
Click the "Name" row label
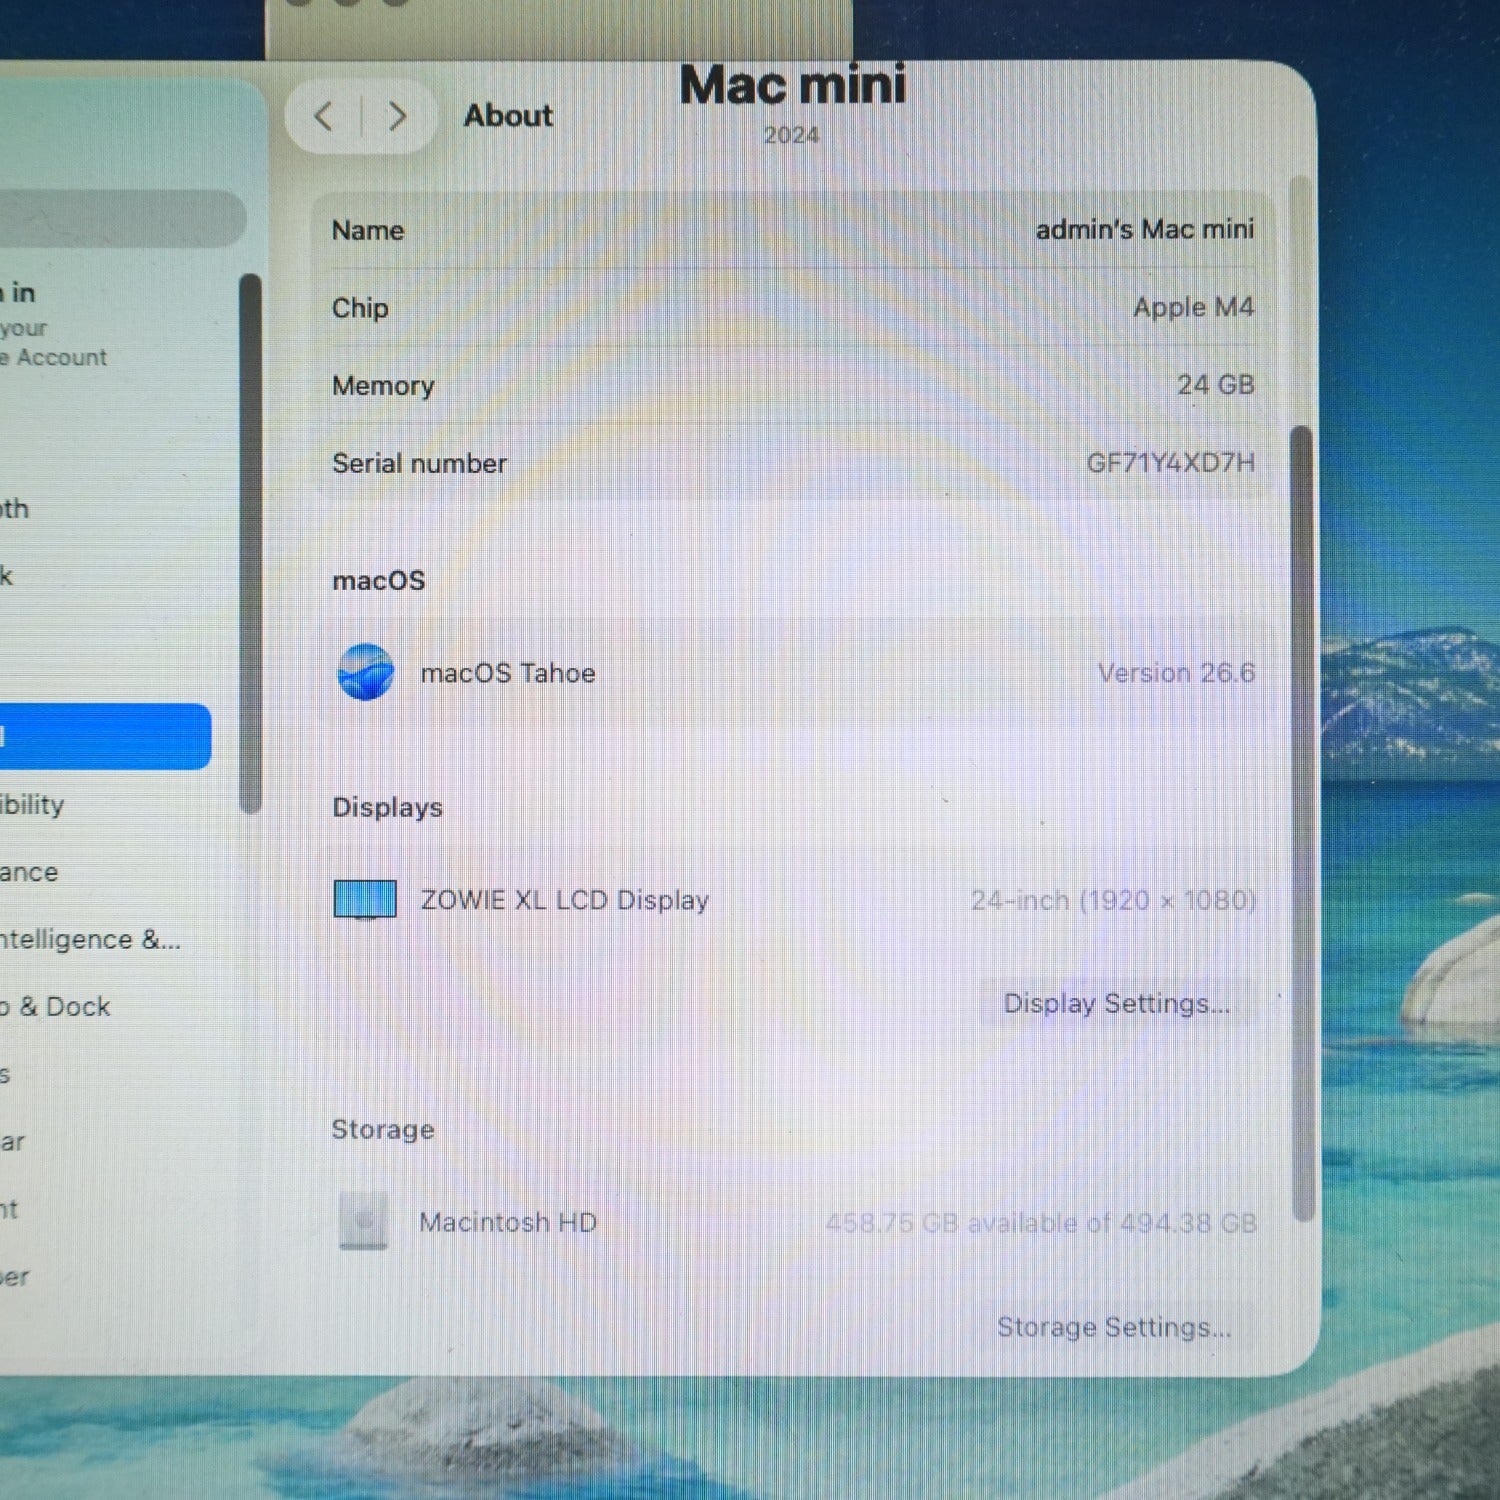(368, 231)
